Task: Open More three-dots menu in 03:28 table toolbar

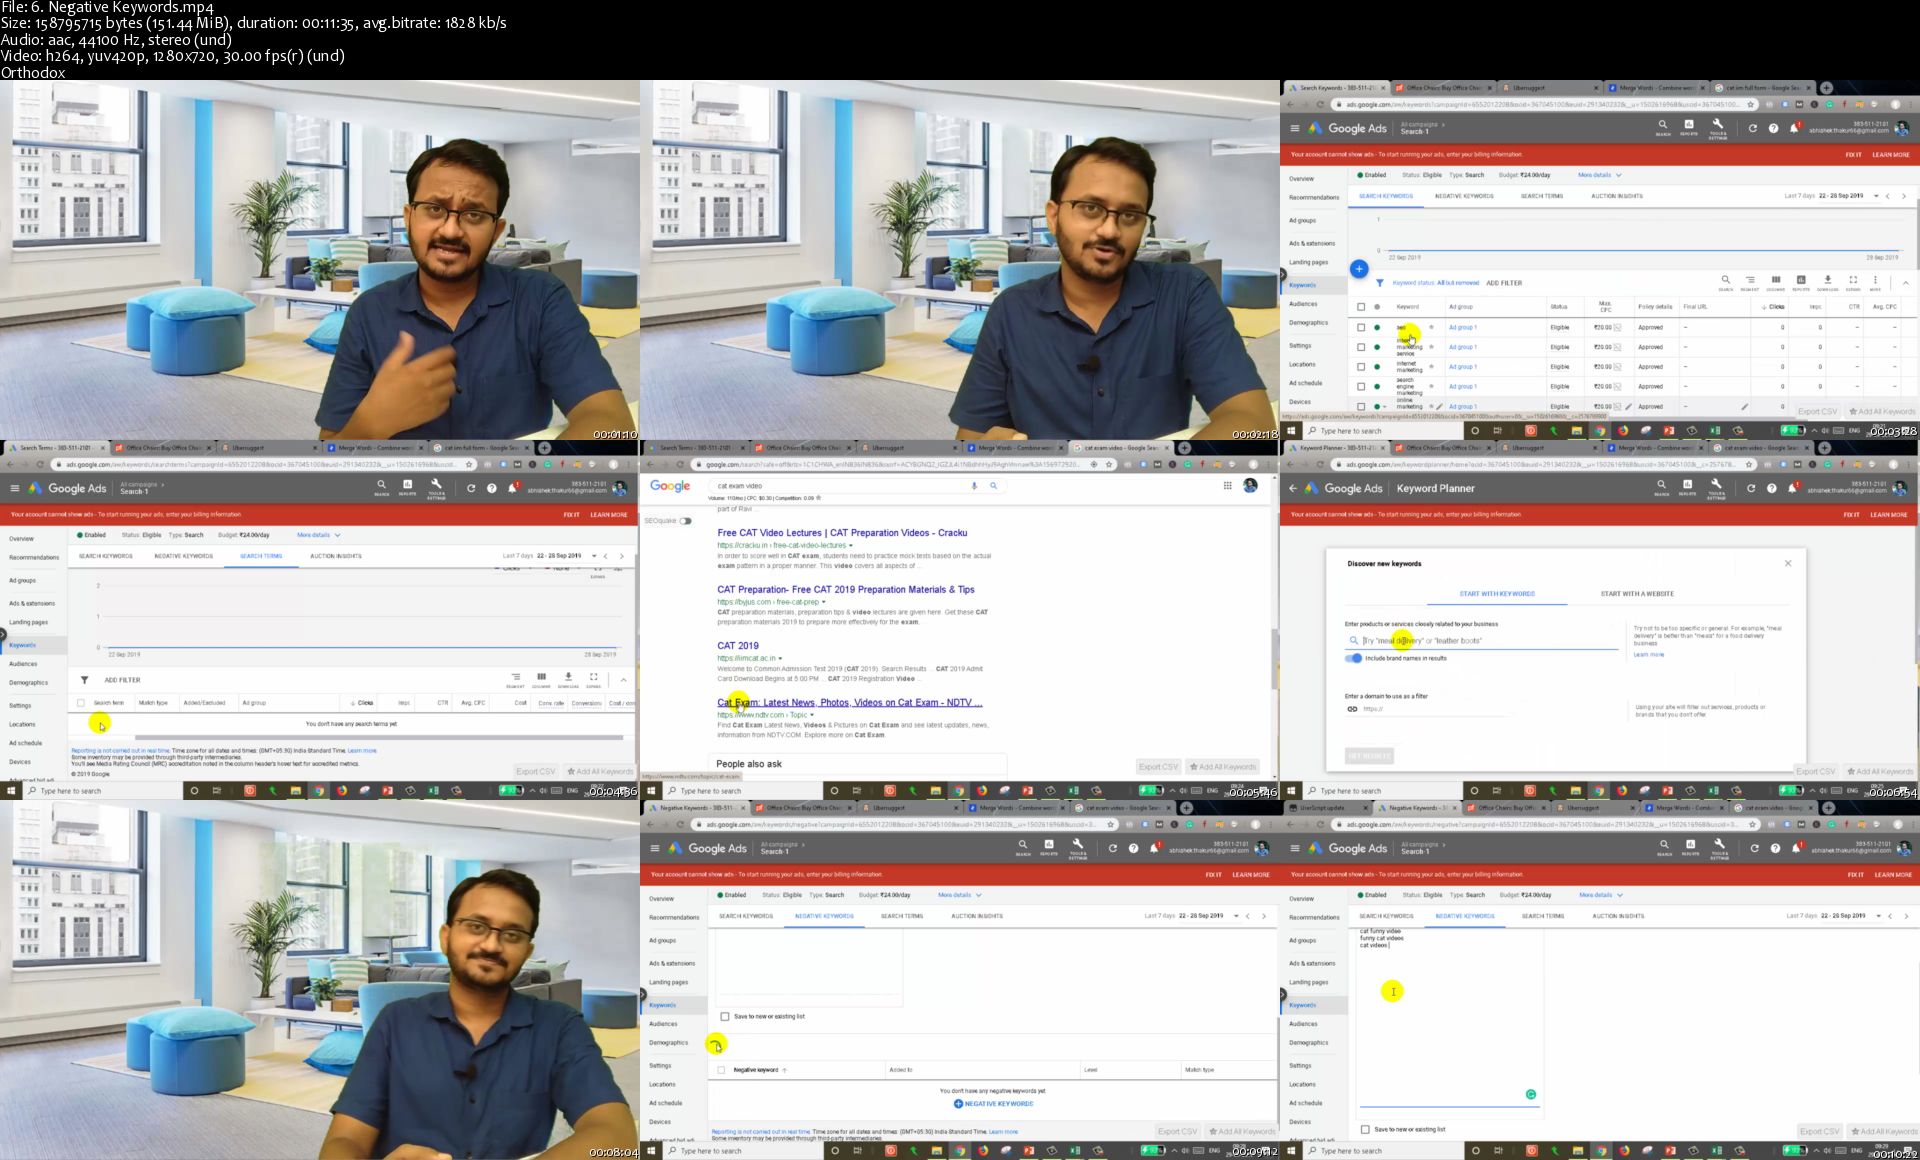Action: (x=1876, y=282)
